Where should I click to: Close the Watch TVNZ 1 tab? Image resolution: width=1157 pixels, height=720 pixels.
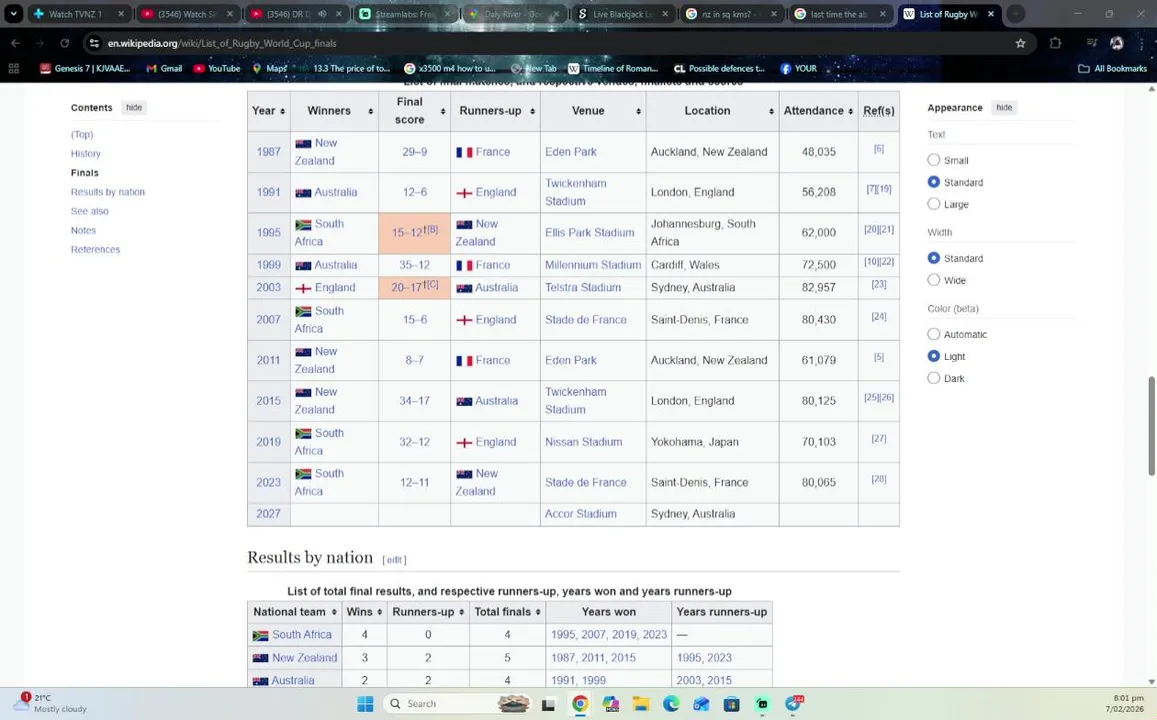pos(121,13)
